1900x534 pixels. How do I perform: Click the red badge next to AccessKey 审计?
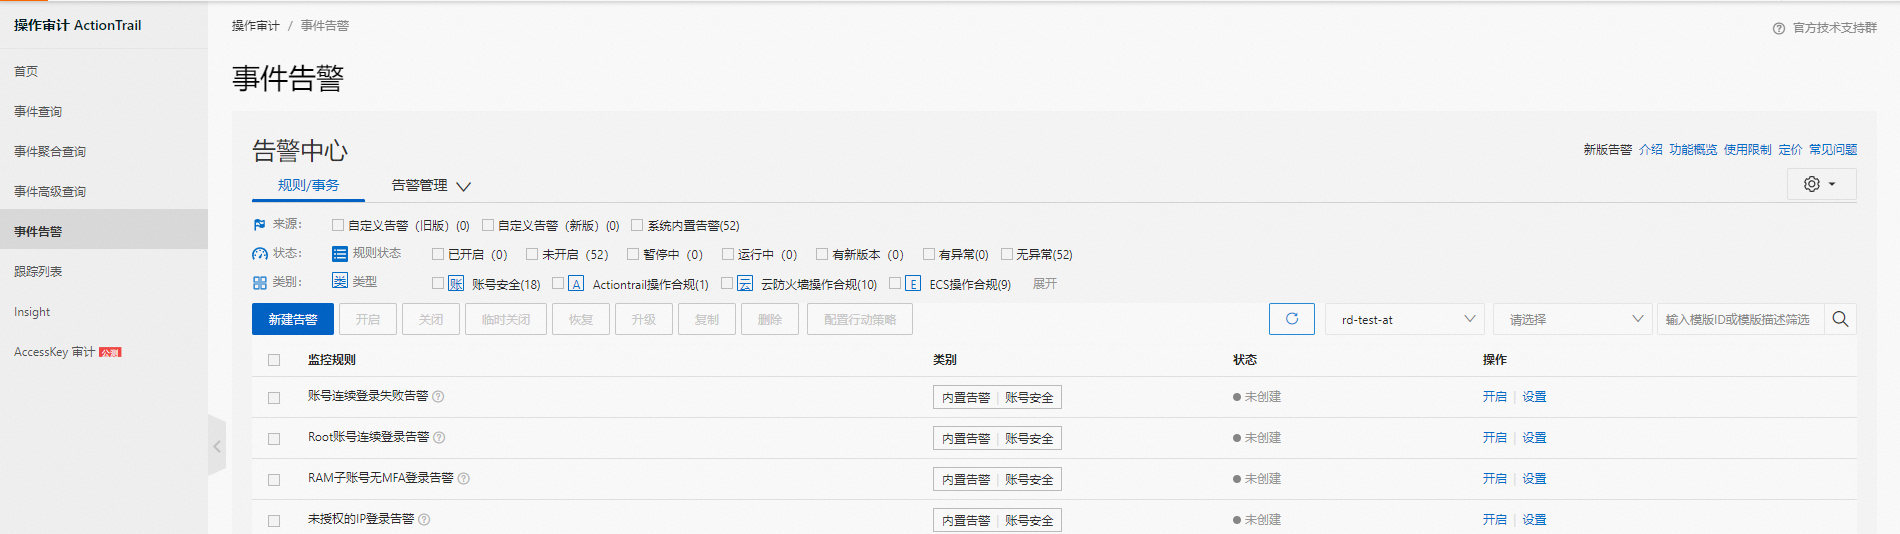(110, 352)
